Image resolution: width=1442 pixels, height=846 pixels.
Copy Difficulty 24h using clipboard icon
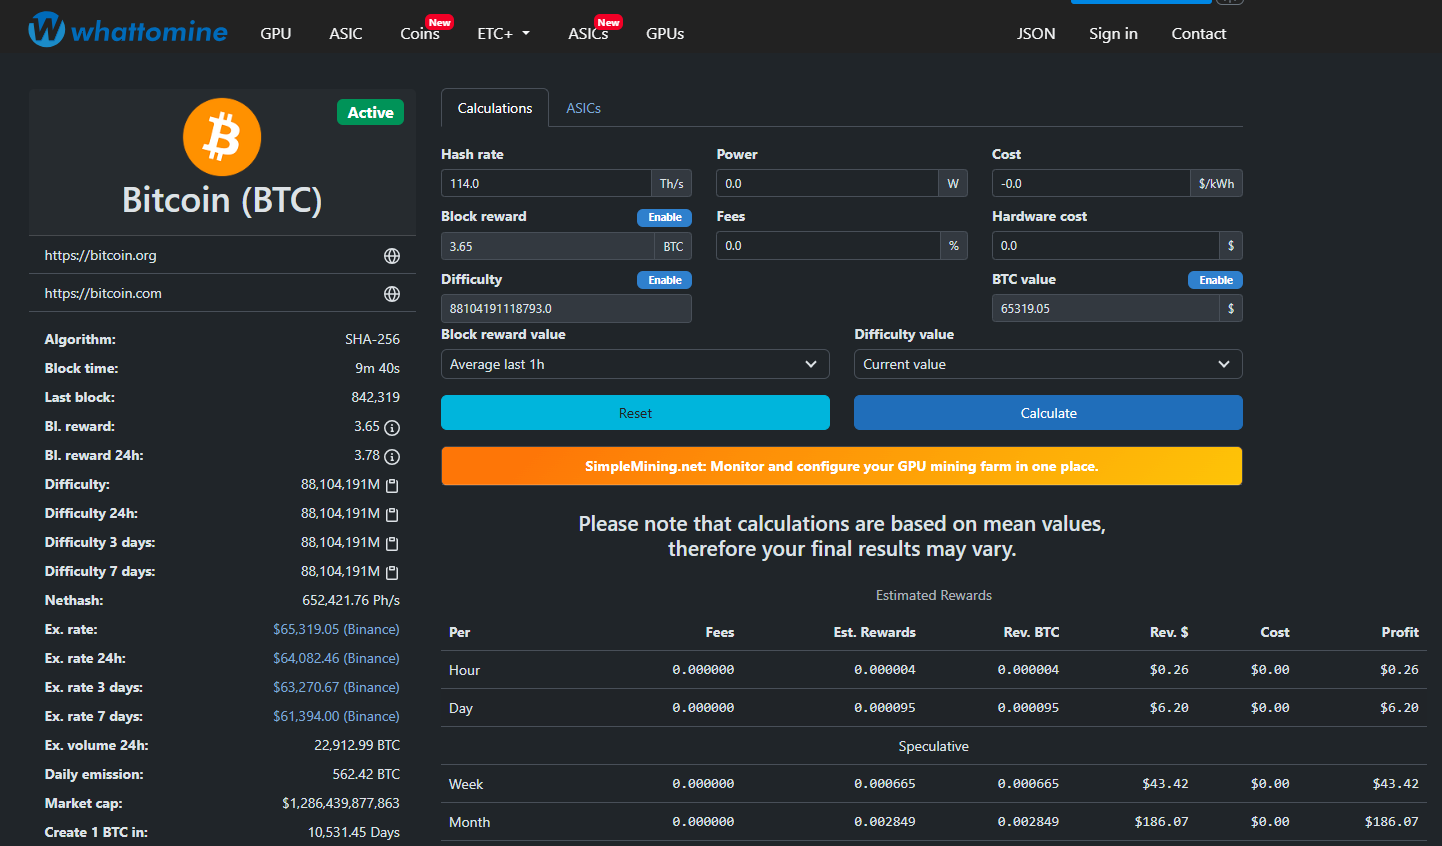tap(392, 515)
